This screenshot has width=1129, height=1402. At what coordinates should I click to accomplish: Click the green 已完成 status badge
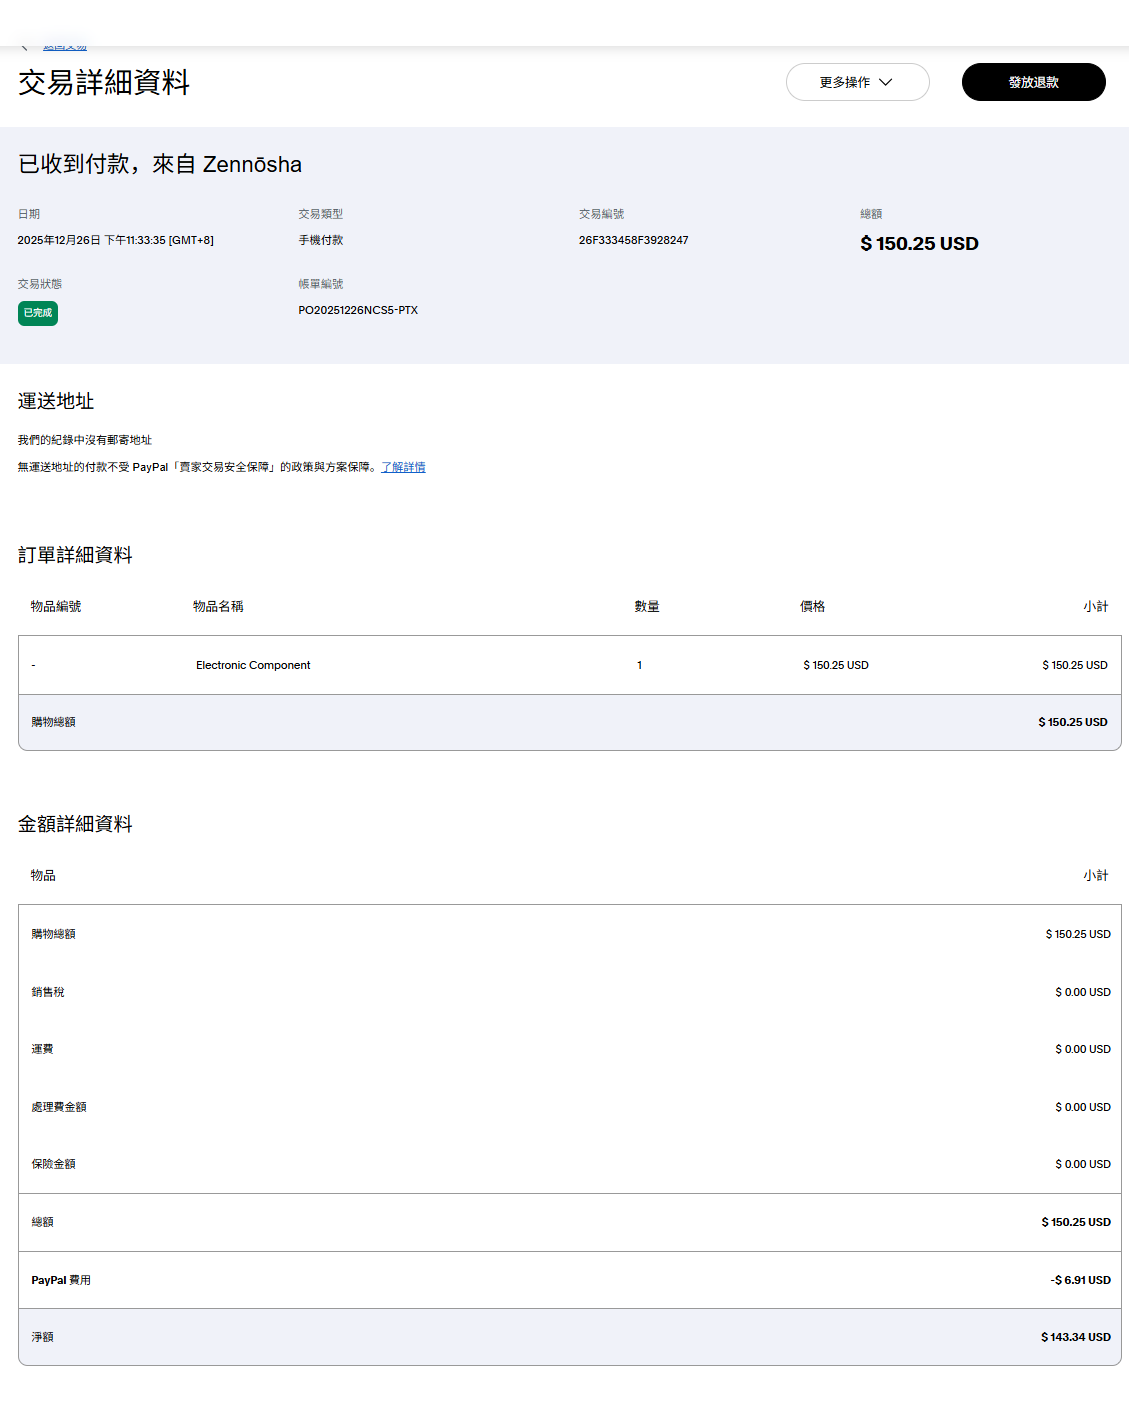tap(38, 313)
